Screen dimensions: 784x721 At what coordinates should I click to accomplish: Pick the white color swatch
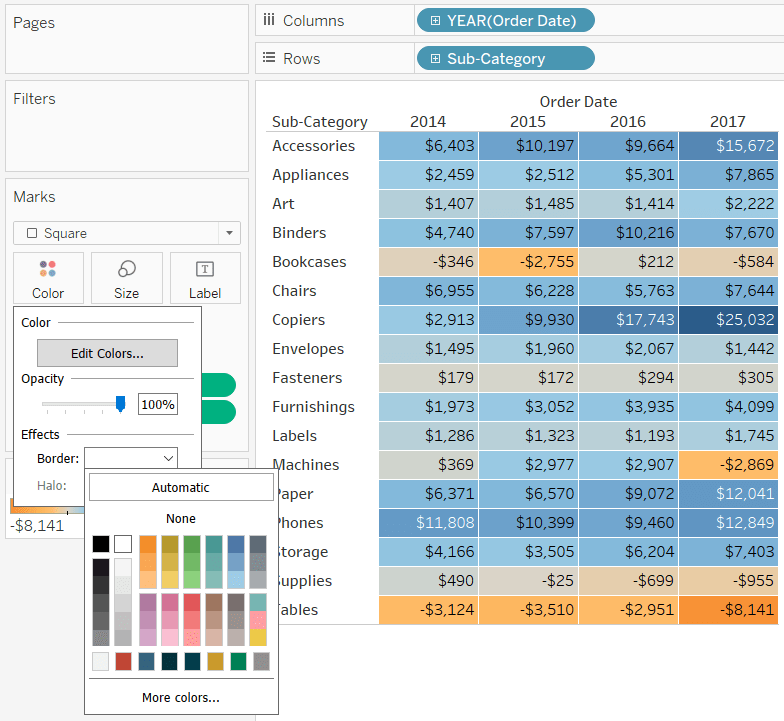coord(123,544)
